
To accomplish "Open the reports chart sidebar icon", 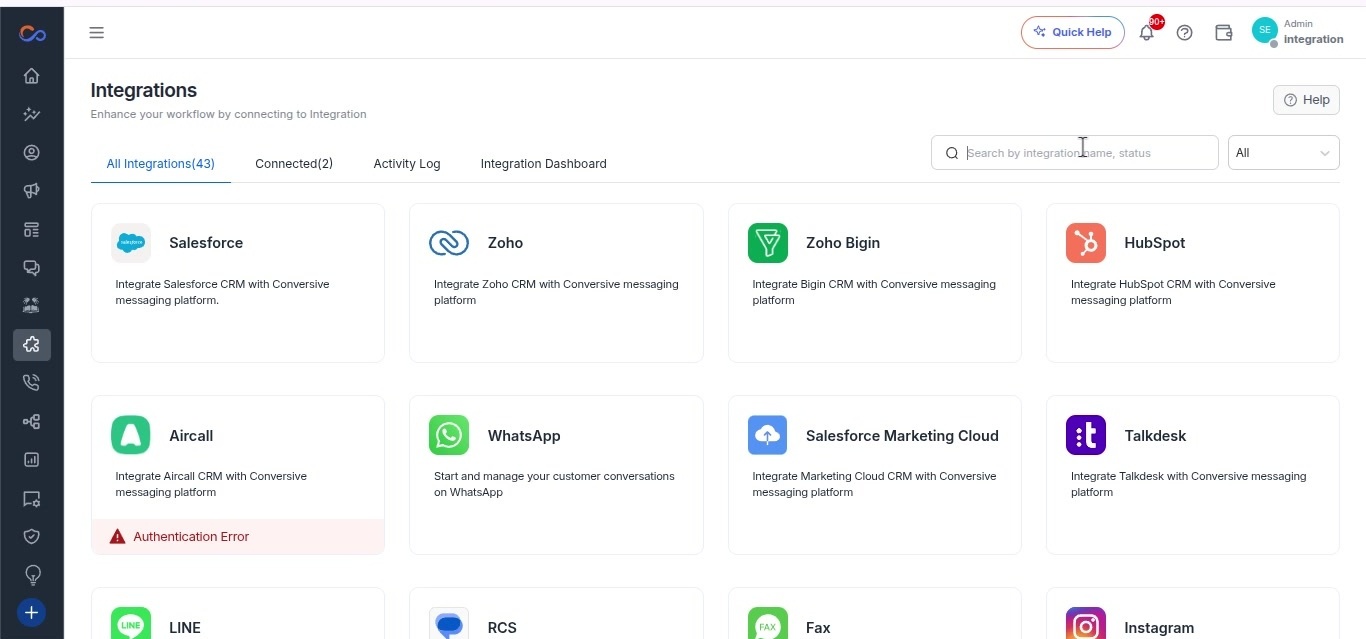I will tap(31, 460).
